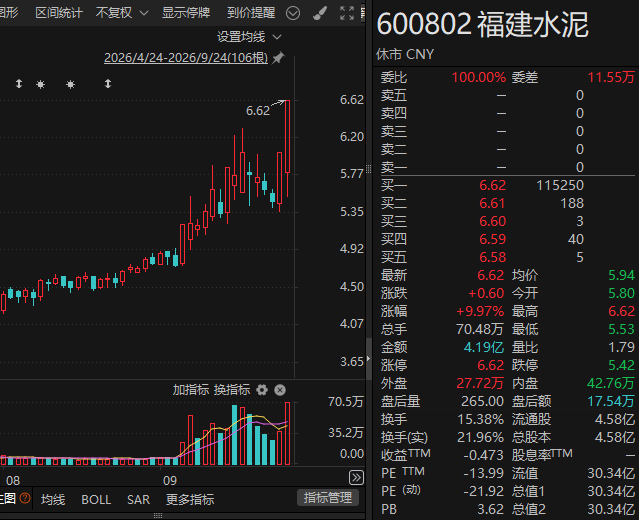
Task: Click the fullscreen expand icon in toolbar
Action: (347, 13)
